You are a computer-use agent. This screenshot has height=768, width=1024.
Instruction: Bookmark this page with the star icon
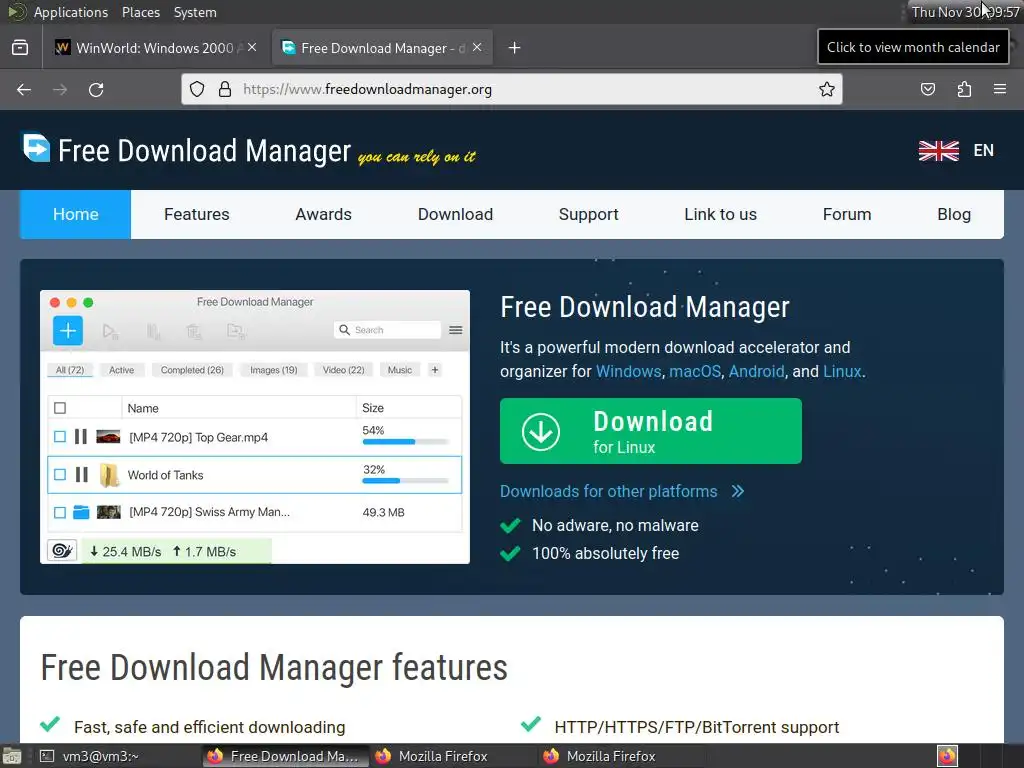pos(827,89)
